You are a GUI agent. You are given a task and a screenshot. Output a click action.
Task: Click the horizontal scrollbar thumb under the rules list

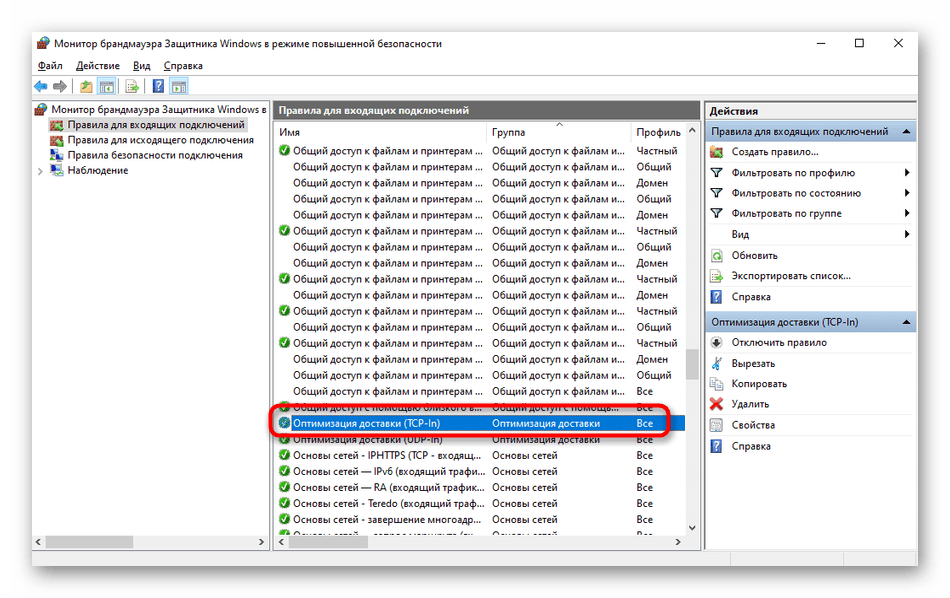328,542
